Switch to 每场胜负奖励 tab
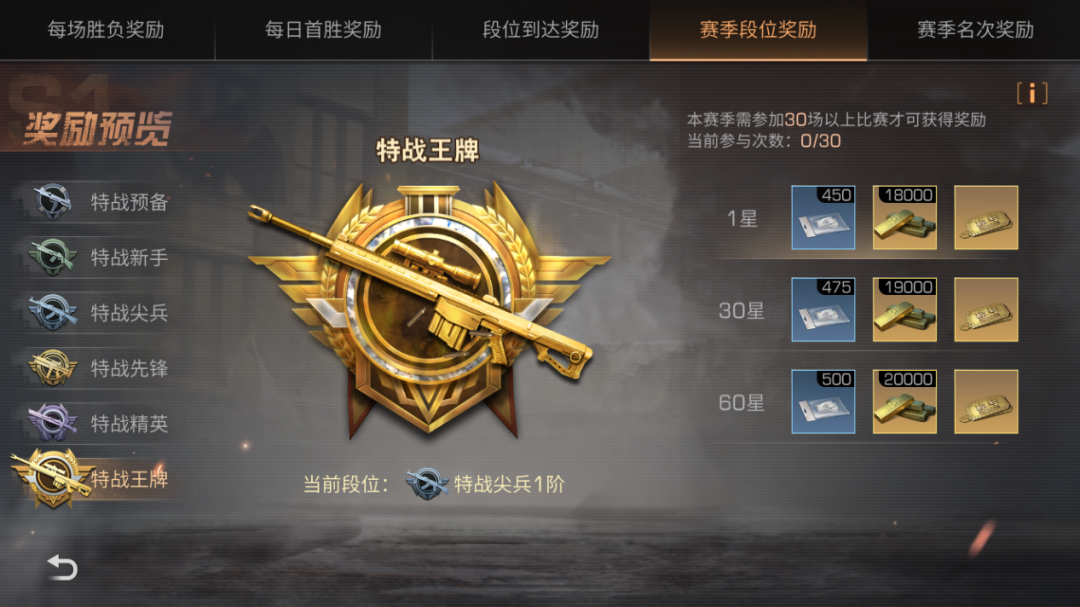The height and width of the screenshot is (607, 1080). coord(107,30)
